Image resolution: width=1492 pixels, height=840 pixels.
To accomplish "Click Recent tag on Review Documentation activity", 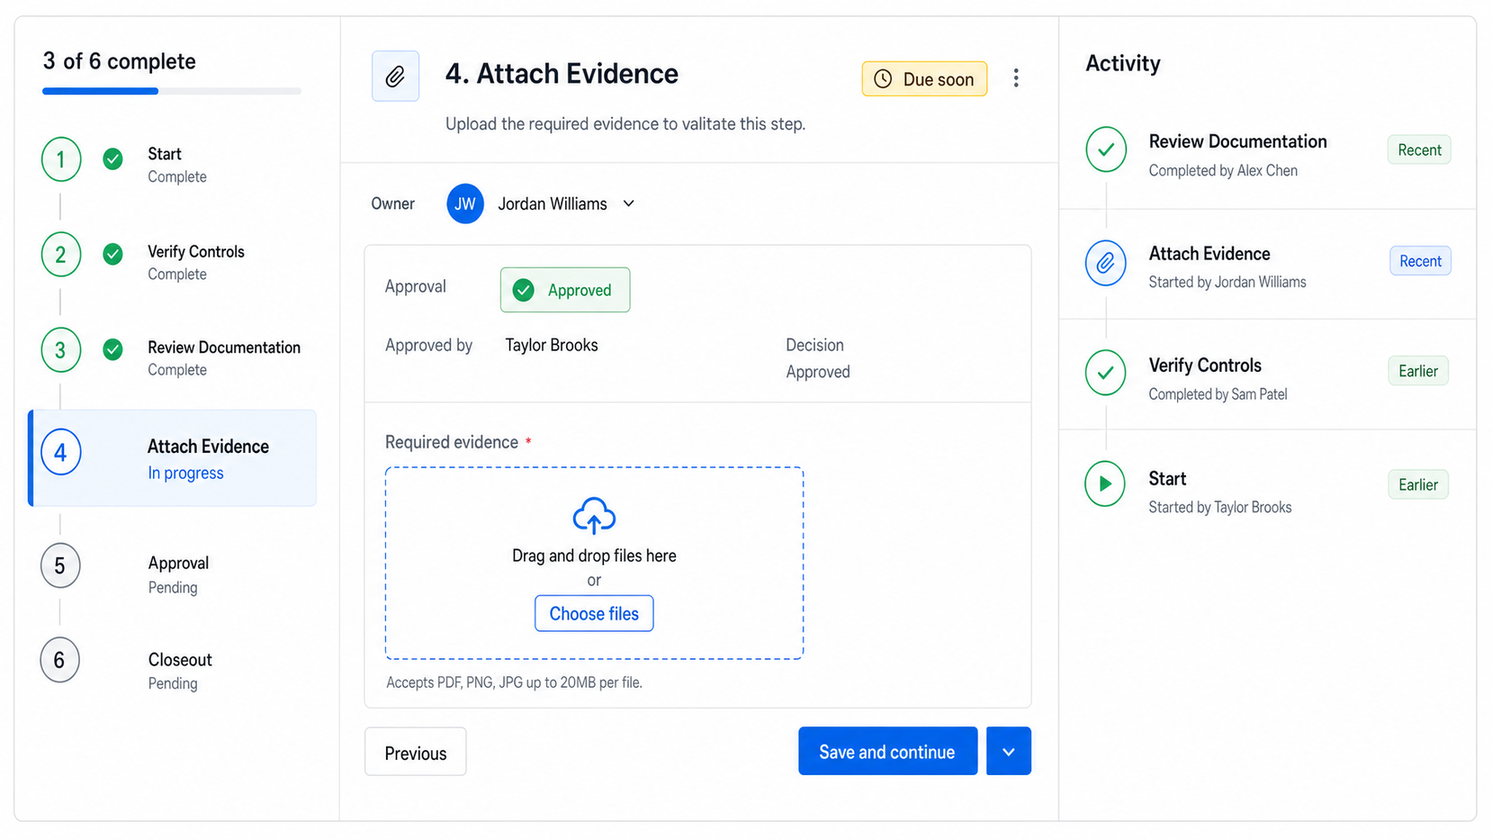I will (1419, 150).
